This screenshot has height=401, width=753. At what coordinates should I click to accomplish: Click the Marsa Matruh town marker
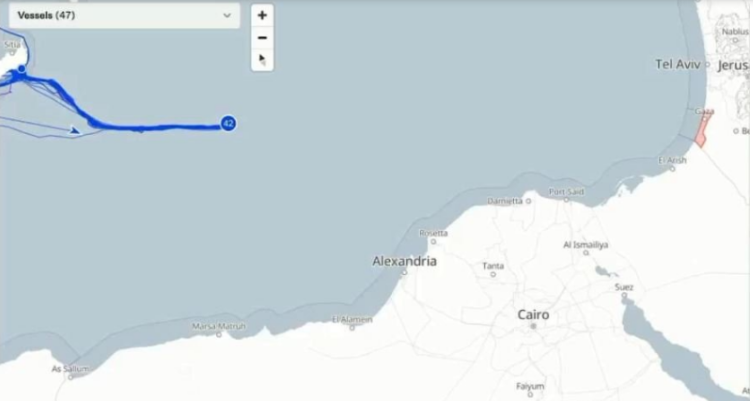(x=219, y=335)
